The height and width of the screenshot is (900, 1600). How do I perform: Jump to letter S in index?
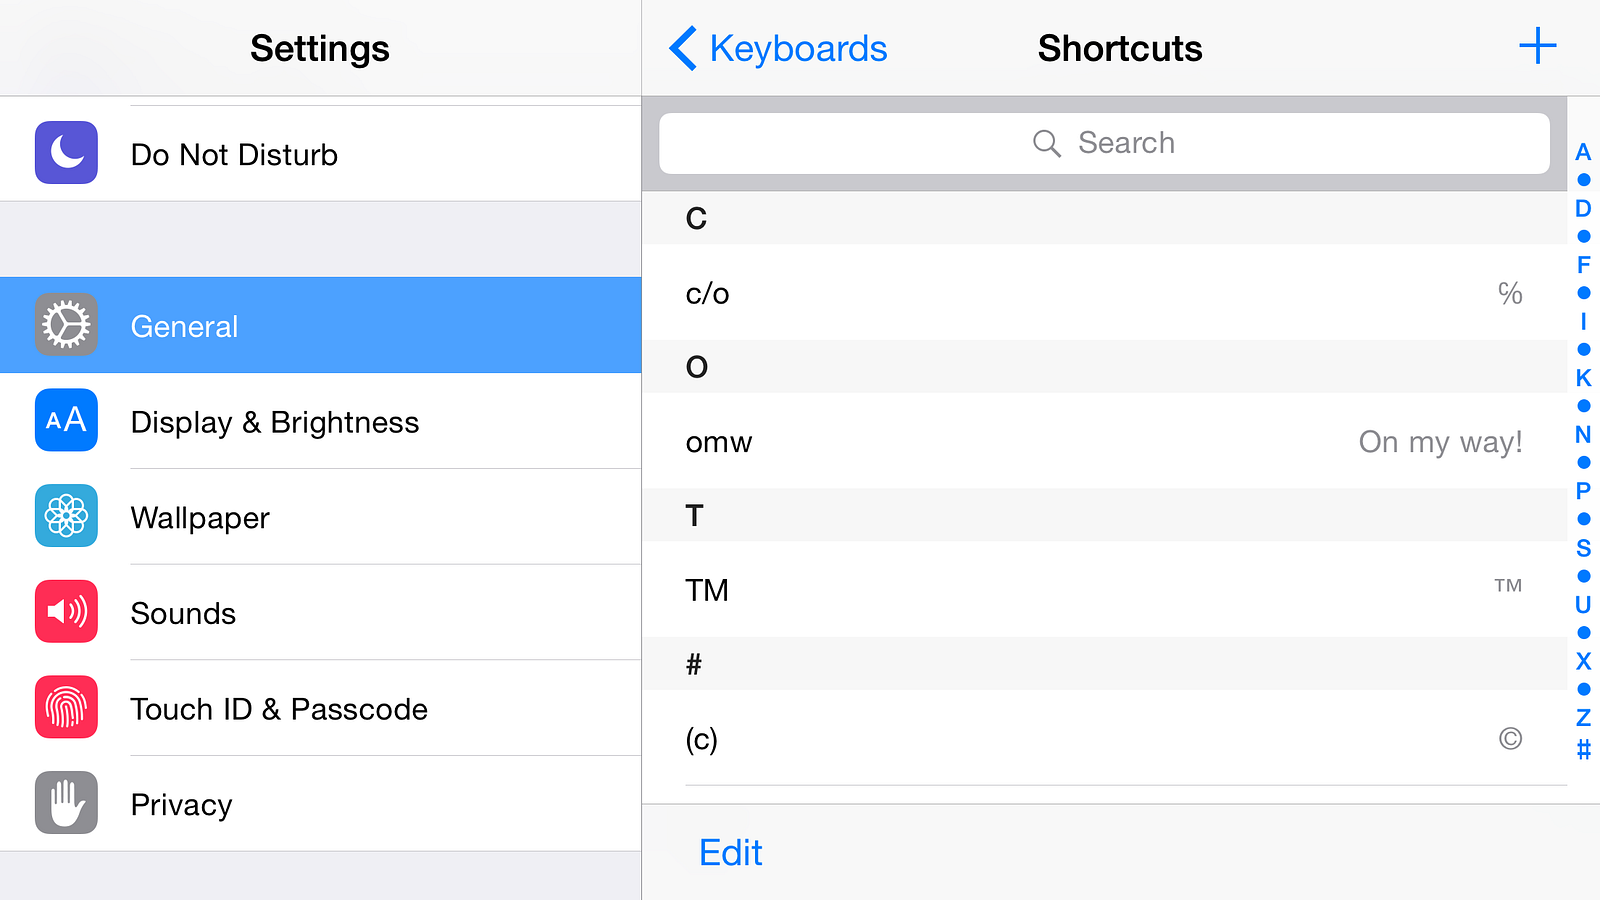pyautogui.click(x=1583, y=548)
